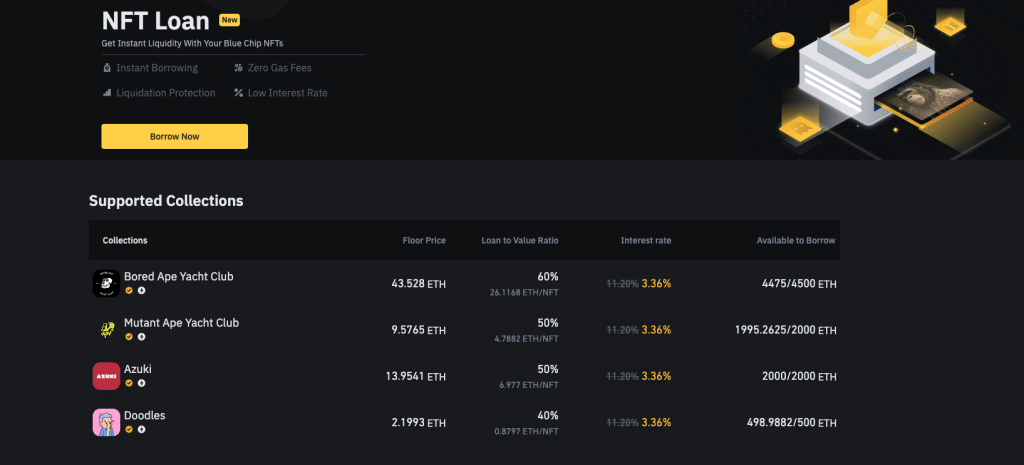Click the 1995.2625/2000 ETH availability
This screenshot has width=1024, height=465.
(786, 330)
